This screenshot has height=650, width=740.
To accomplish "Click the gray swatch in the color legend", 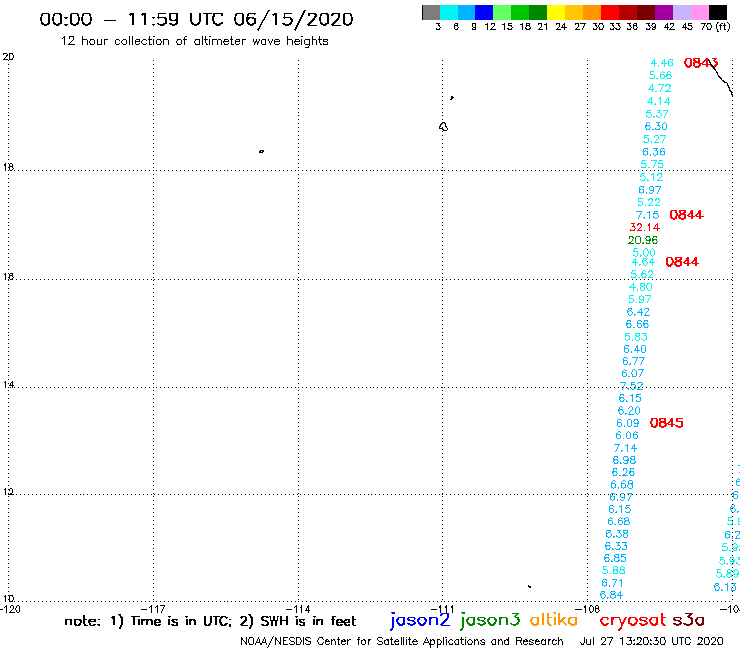I will click(431, 12).
